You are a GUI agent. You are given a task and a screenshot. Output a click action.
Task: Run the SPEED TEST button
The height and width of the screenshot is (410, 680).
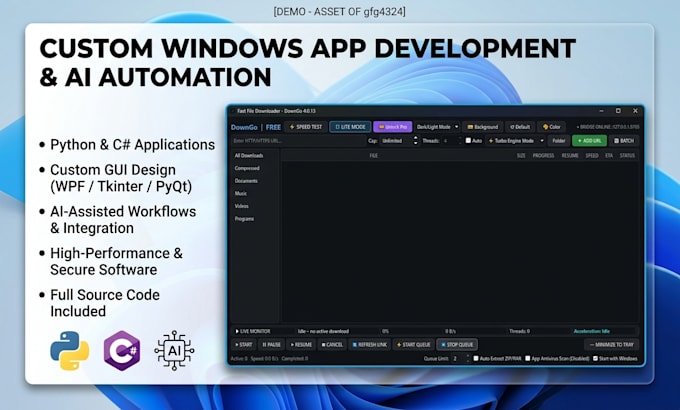(306, 127)
